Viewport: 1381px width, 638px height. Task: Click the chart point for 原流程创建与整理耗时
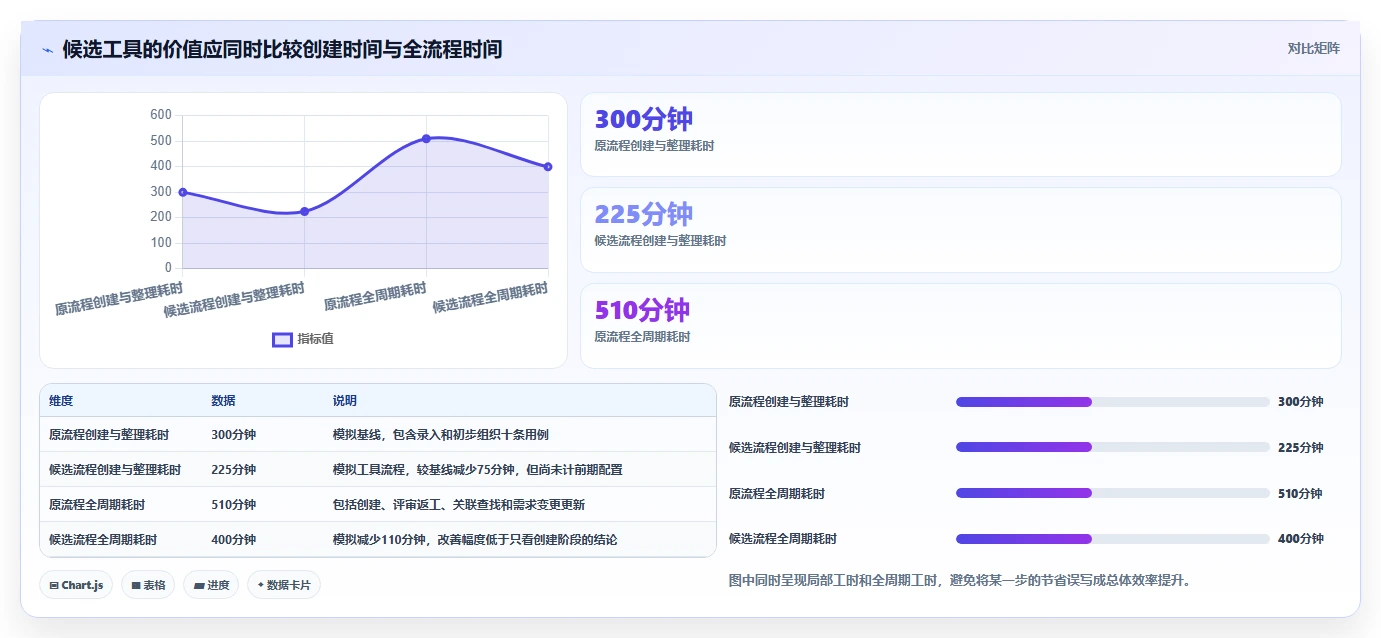(x=183, y=192)
